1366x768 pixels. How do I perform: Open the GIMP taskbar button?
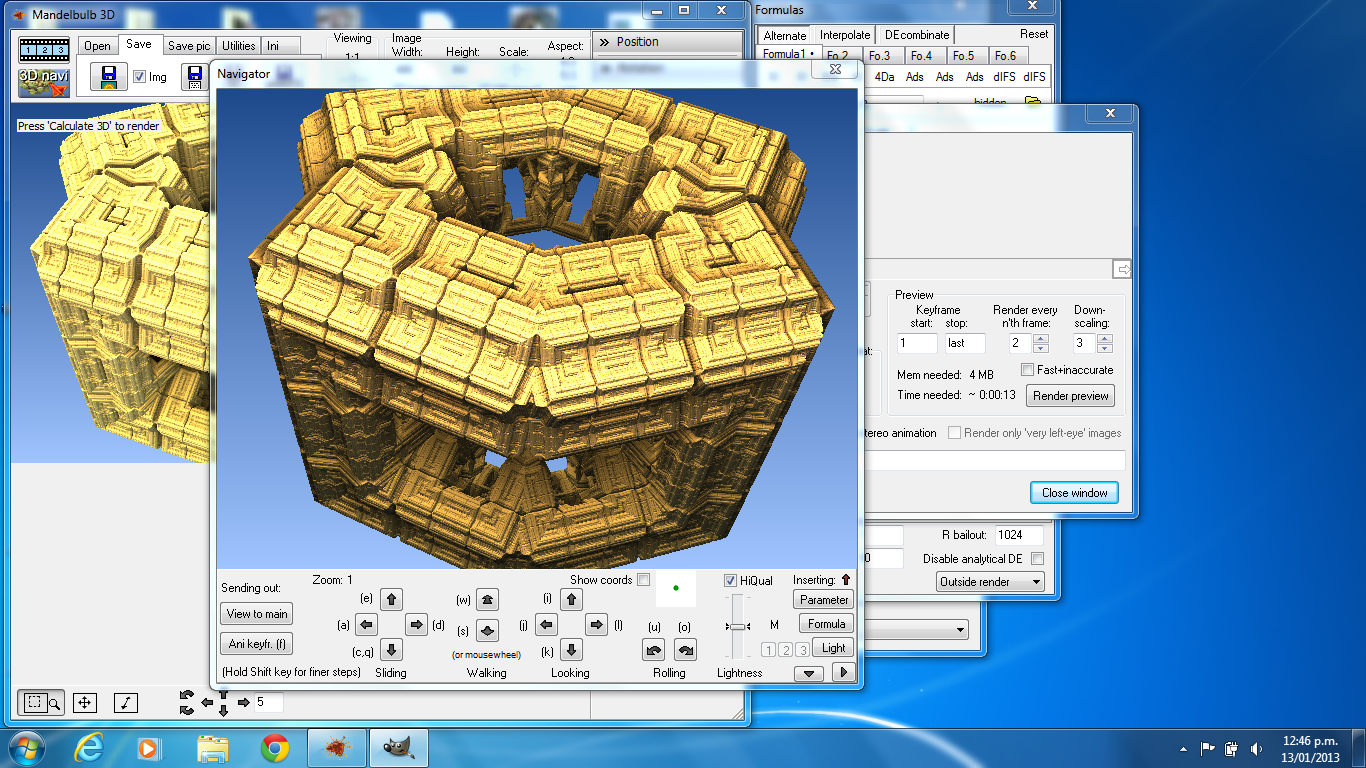point(399,748)
